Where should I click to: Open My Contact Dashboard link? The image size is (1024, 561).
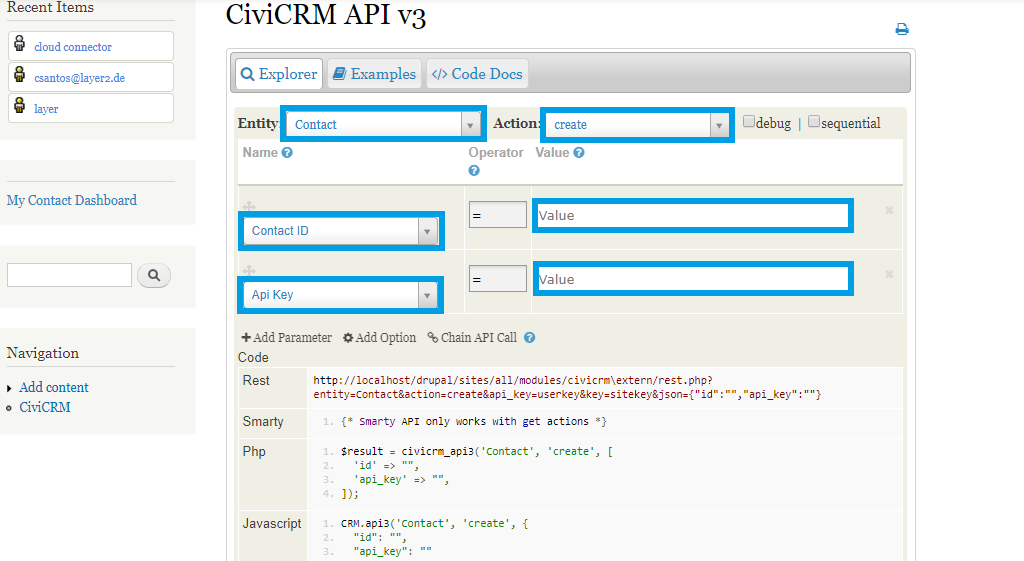(72, 200)
